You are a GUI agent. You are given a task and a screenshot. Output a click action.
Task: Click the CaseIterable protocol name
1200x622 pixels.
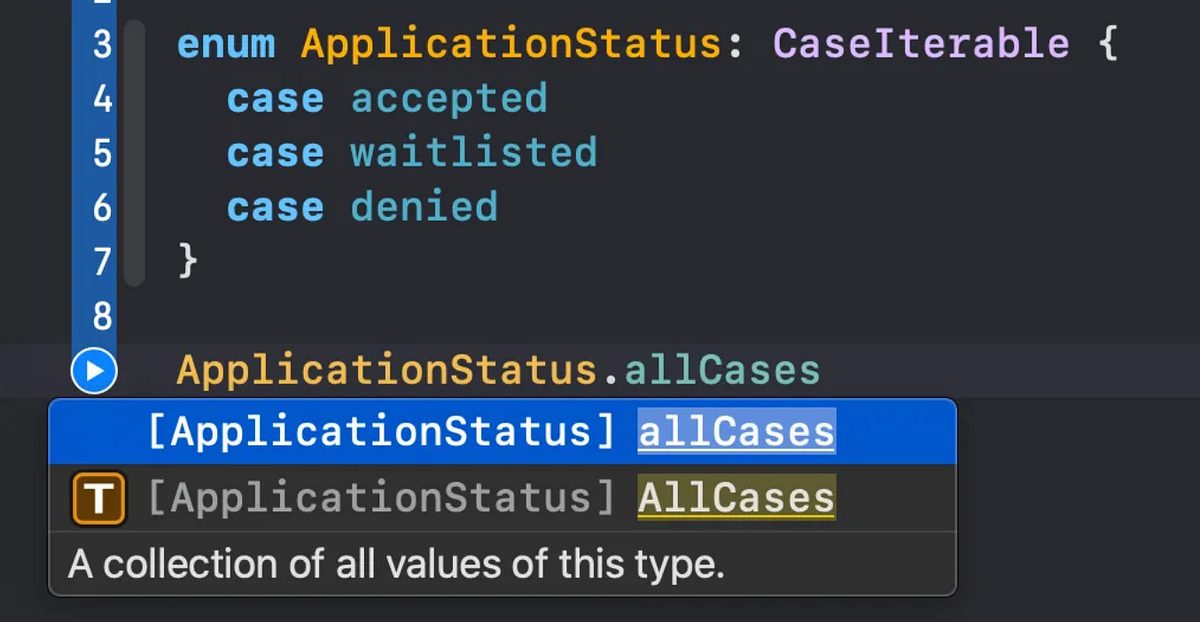[x=920, y=43]
